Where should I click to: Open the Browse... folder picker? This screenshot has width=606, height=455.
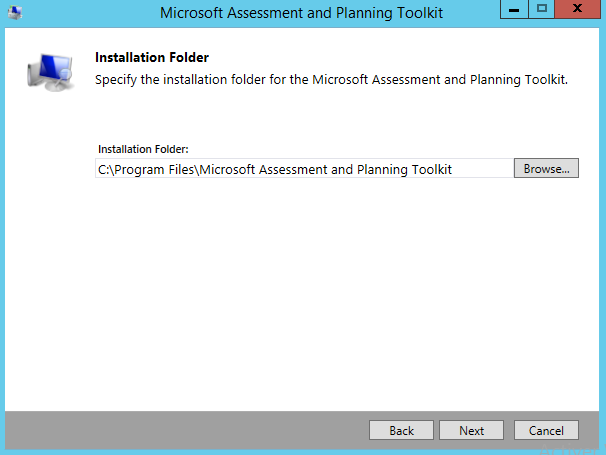point(546,169)
